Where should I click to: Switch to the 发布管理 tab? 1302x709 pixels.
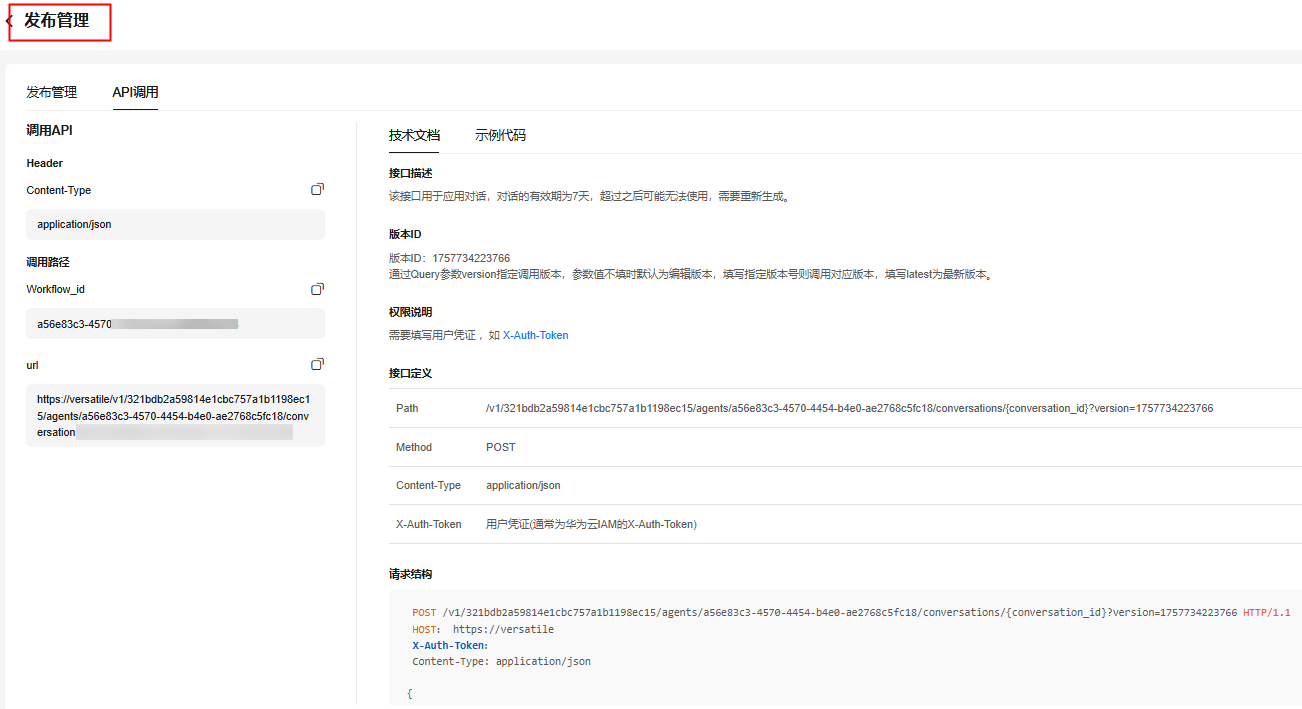[x=51, y=92]
